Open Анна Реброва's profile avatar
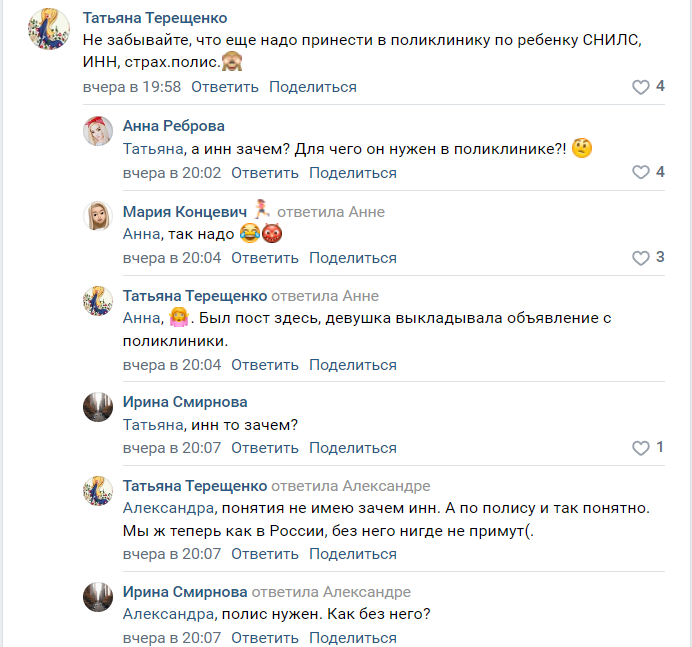Image resolution: width=692 pixels, height=647 pixels. tap(97, 131)
